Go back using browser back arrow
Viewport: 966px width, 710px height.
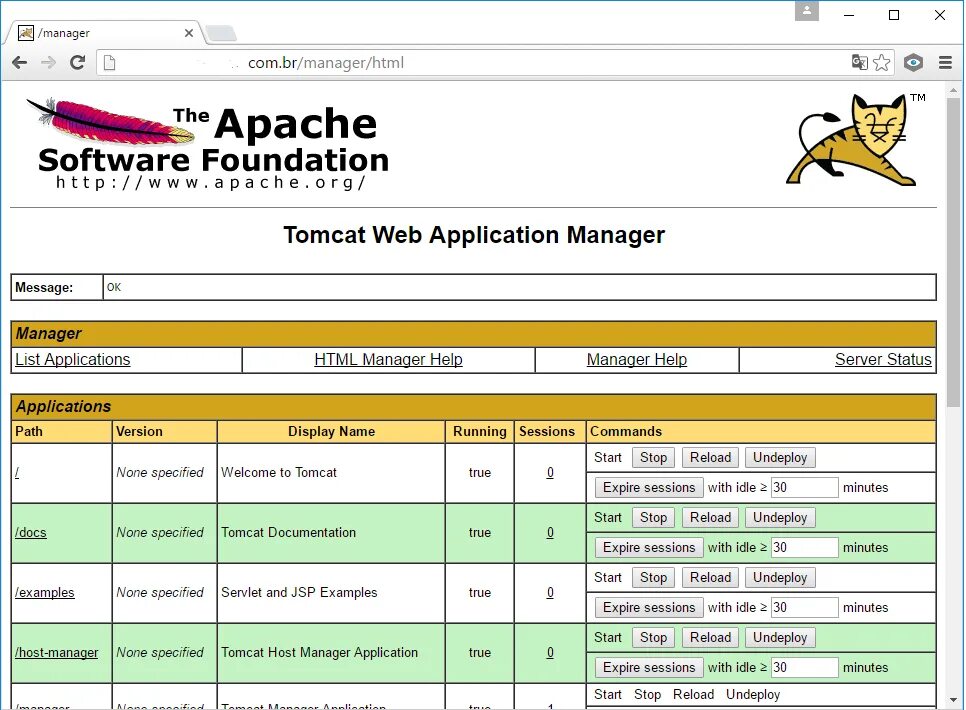(20, 62)
